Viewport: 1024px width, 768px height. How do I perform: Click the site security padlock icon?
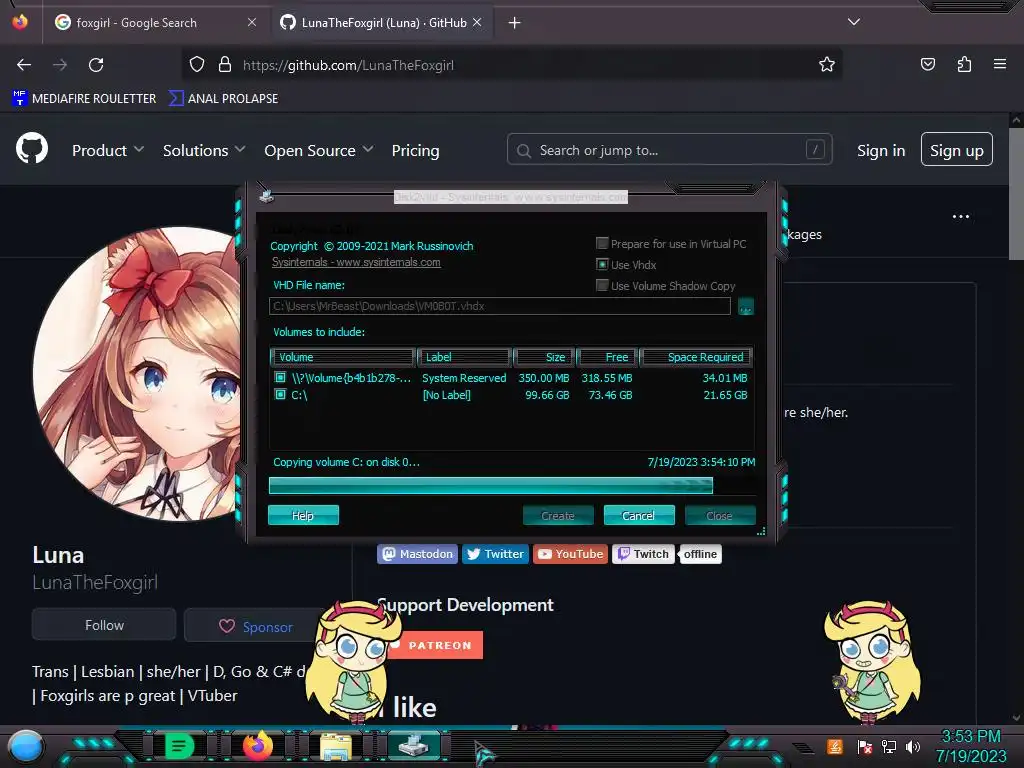pyautogui.click(x=225, y=65)
